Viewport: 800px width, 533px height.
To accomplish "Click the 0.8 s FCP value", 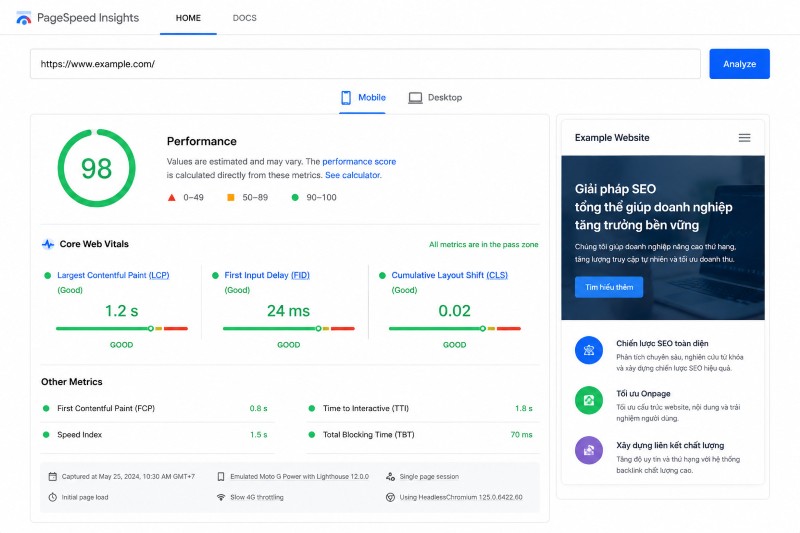I will pos(259,408).
